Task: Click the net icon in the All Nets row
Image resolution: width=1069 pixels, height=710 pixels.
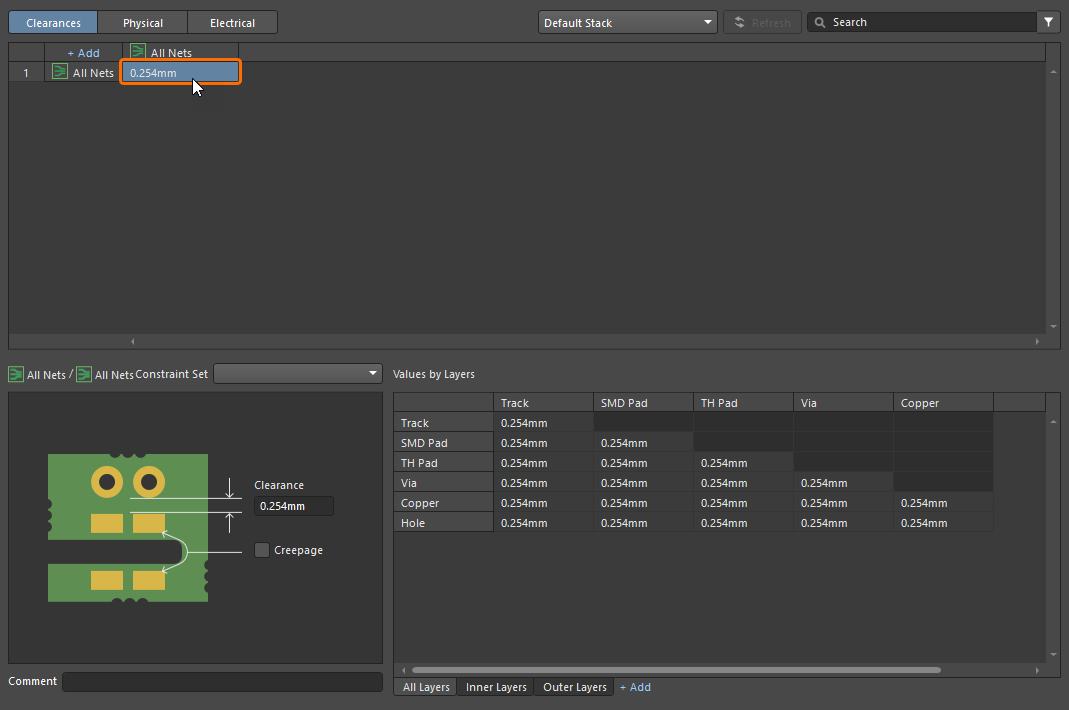Action: coord(60,72)
